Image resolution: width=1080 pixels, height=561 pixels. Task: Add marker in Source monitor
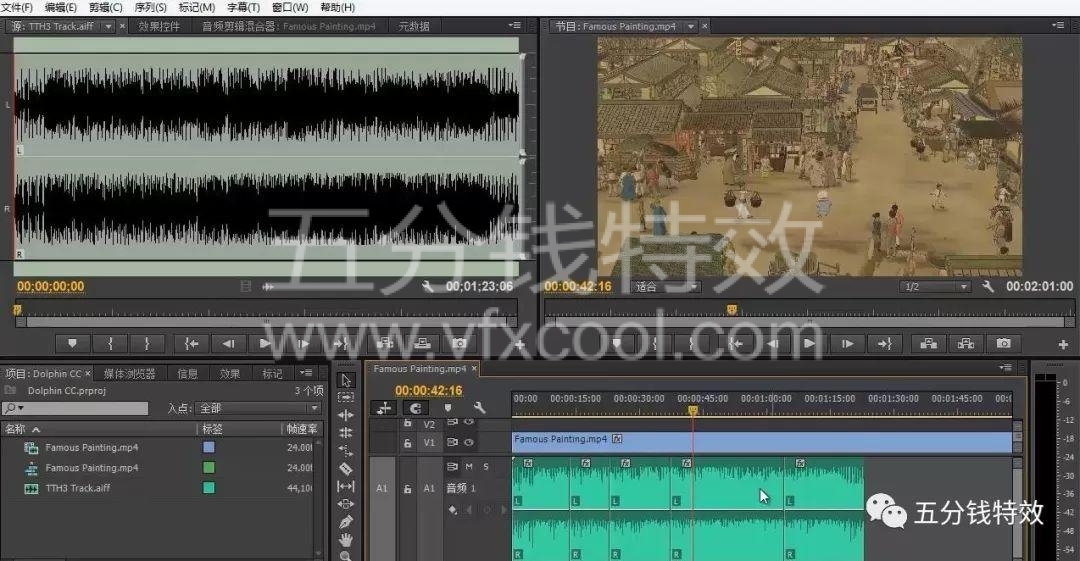[x=72, y=343]
